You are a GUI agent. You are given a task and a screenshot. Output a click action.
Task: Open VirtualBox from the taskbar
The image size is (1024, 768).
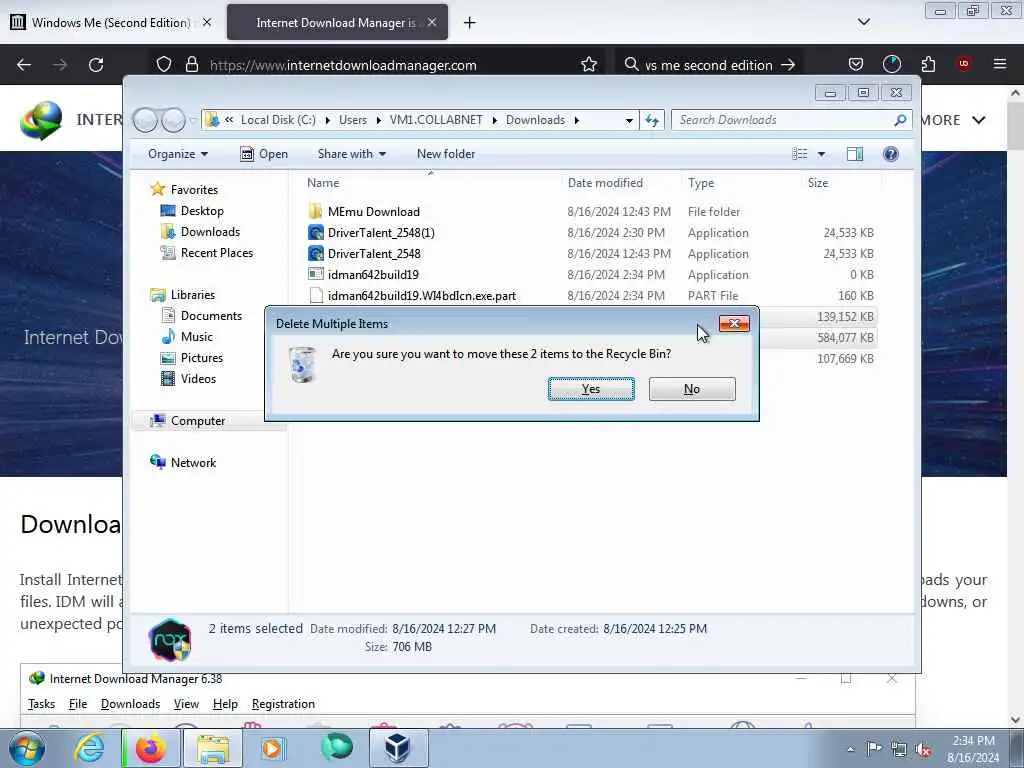click(x=398, y=748)
